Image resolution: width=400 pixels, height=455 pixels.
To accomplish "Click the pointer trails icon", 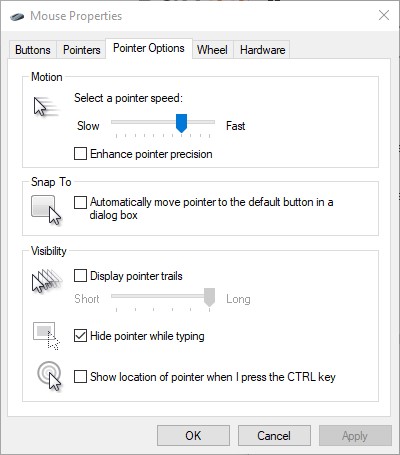I will tap(47, 281).
